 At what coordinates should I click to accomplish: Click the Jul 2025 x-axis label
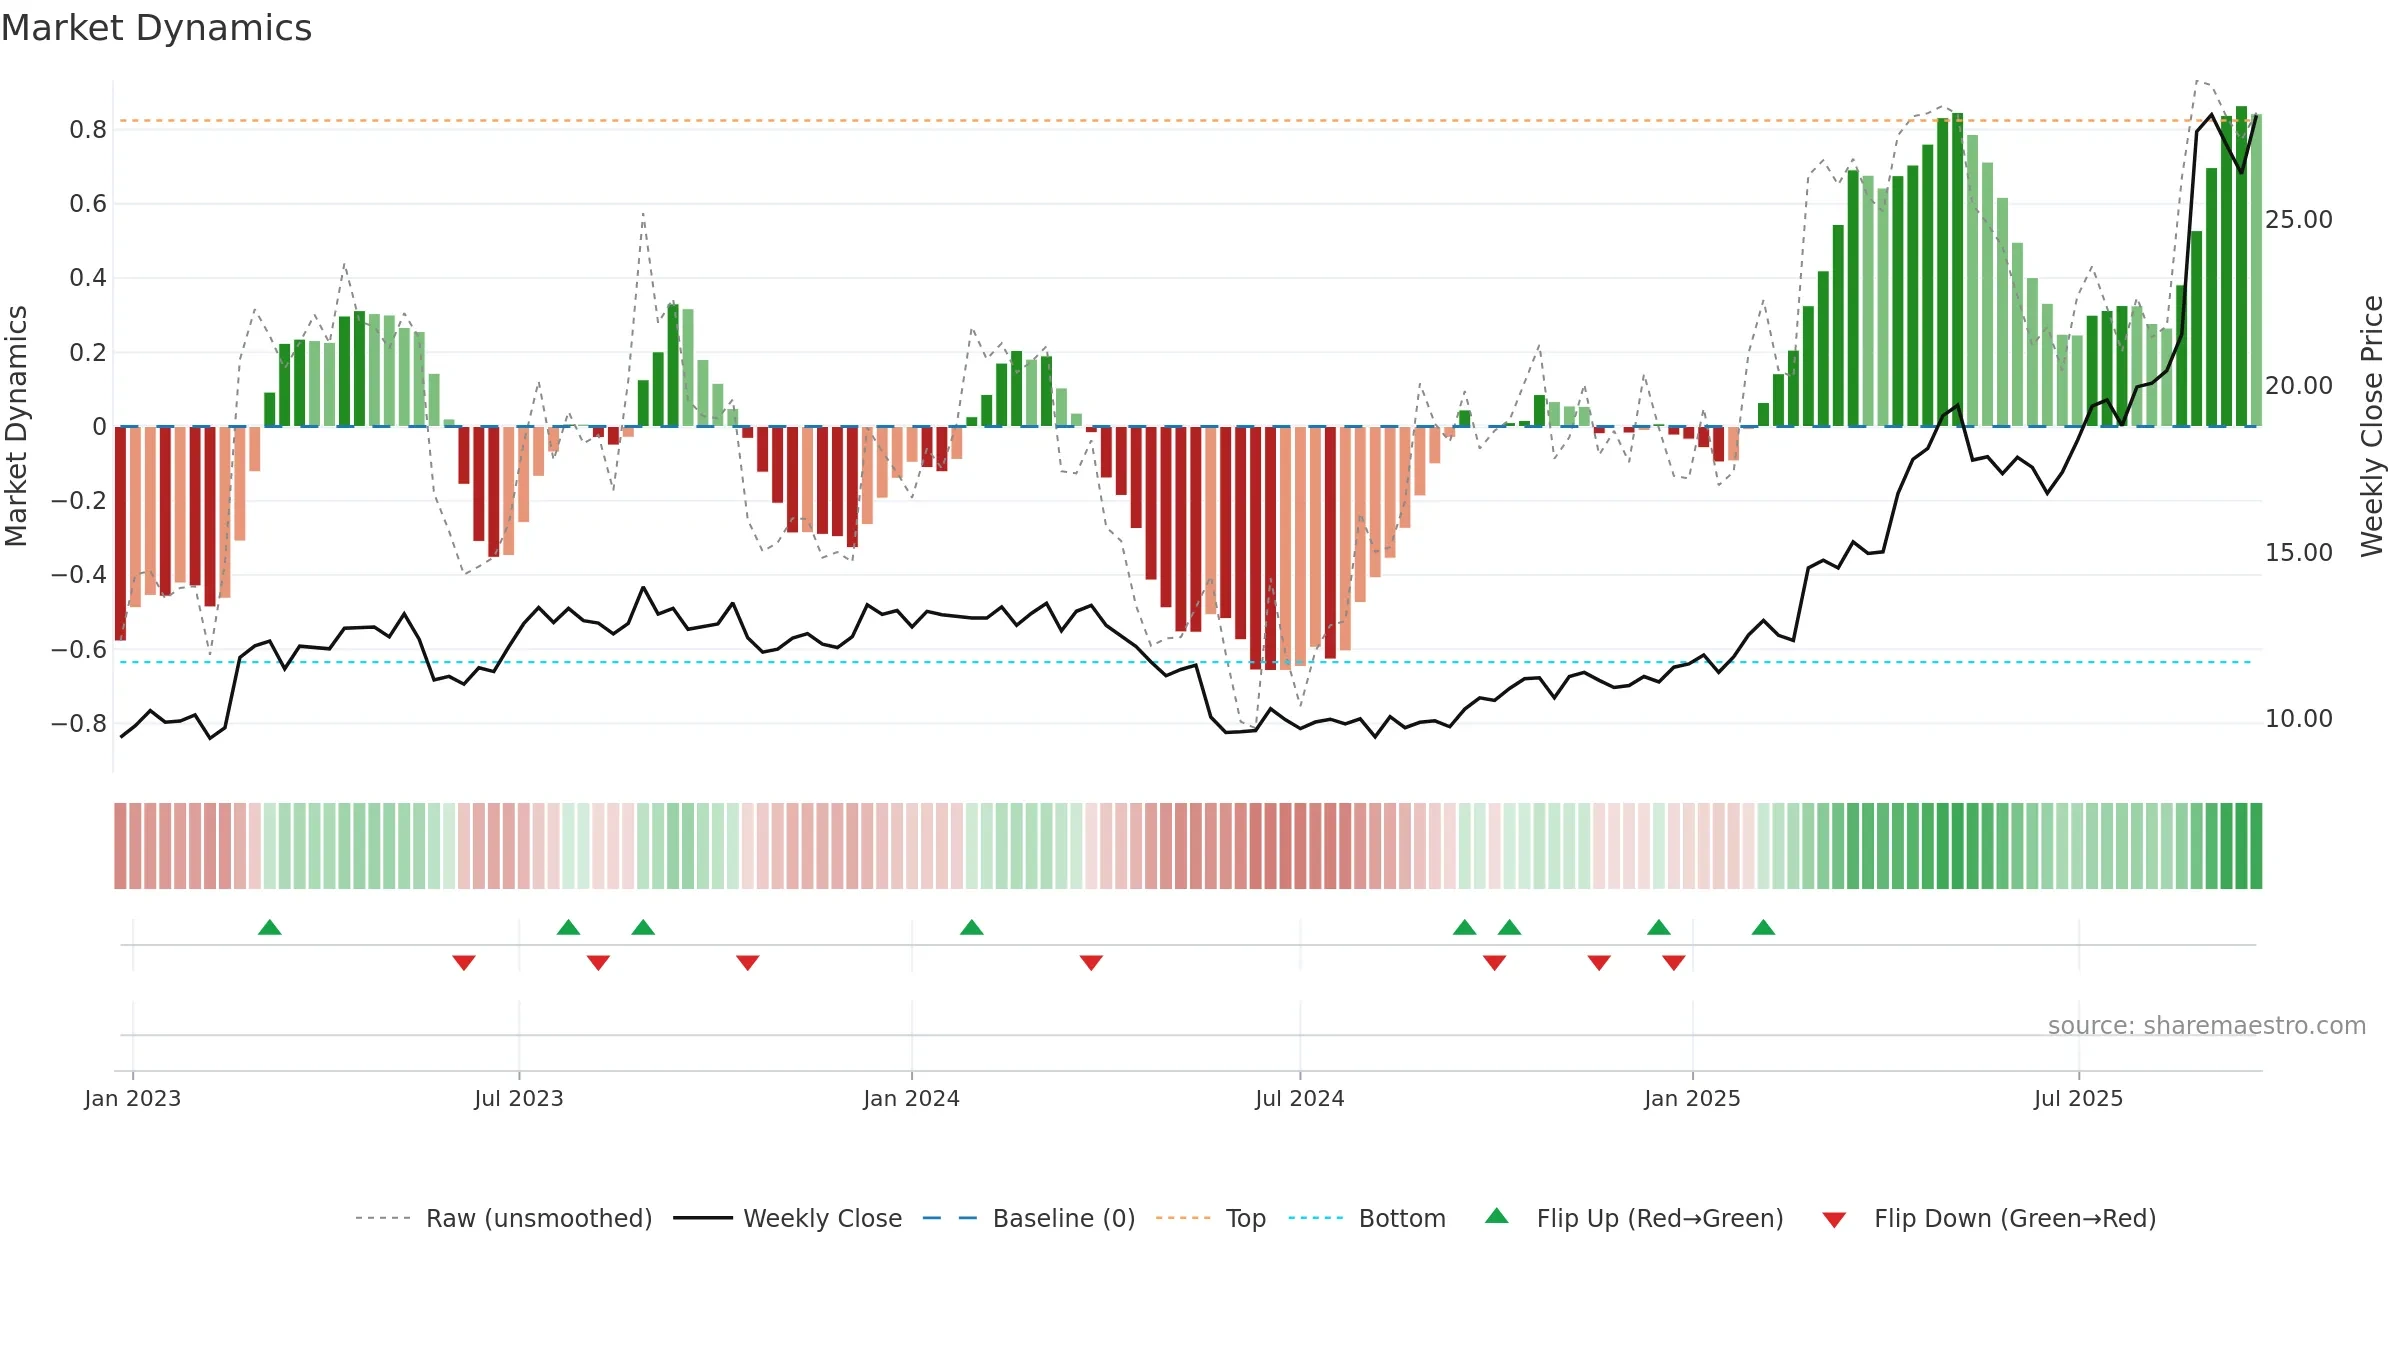pyautogui.click(x=2079, y=1098)
